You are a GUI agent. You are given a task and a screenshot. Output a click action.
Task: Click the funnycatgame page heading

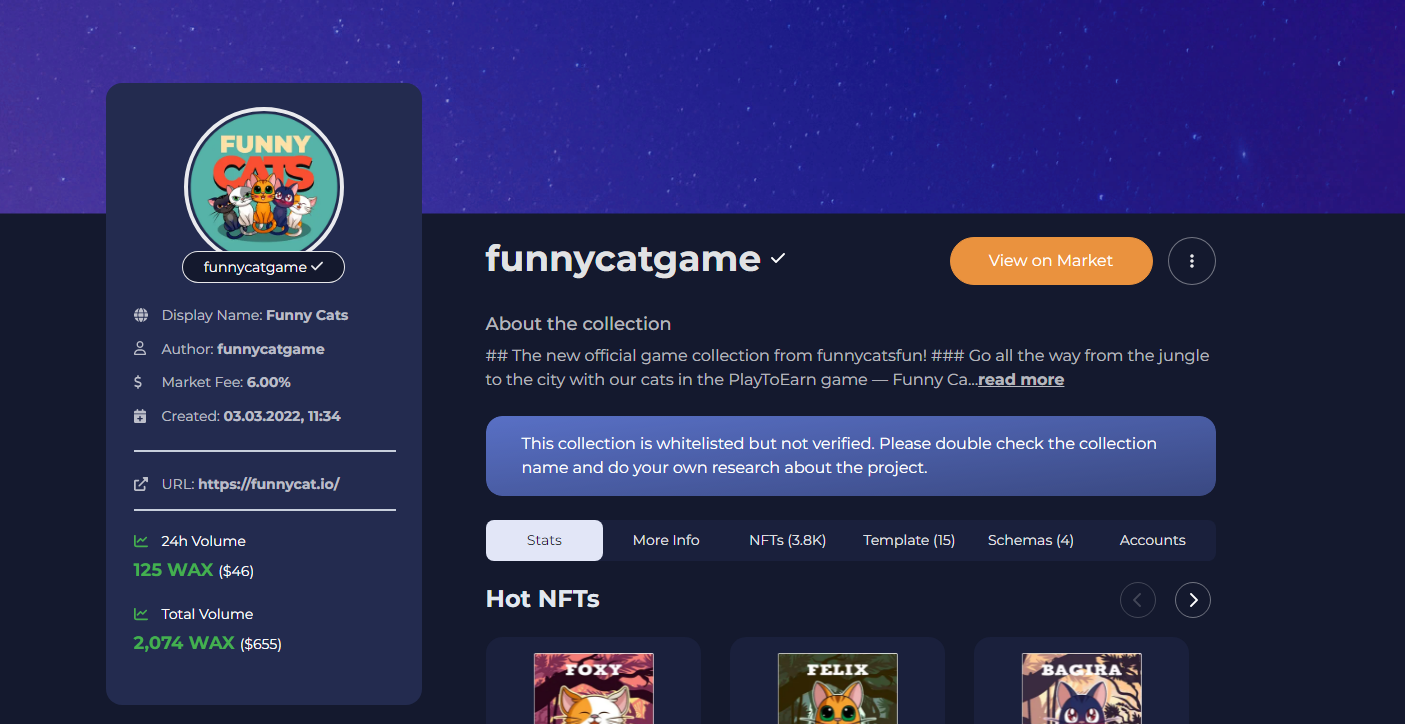[x=623, y=259]
